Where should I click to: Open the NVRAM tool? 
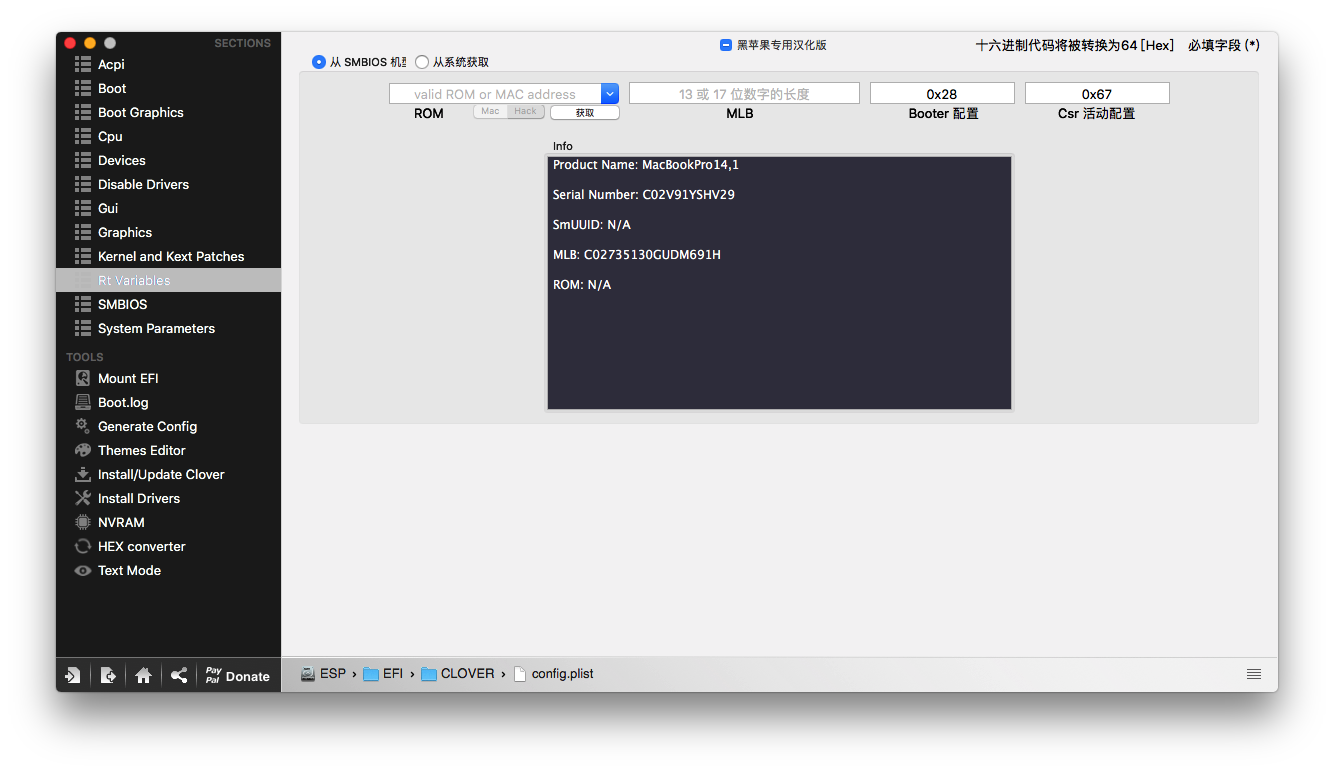coord(121,522)
